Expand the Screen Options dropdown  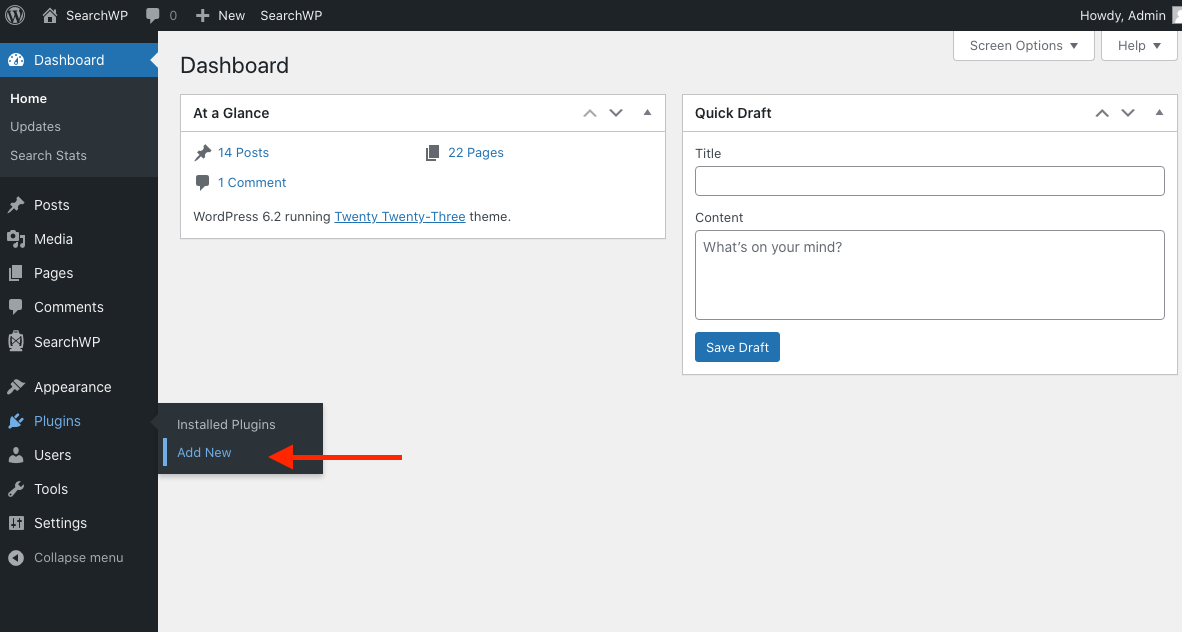(x=1023, y=46)
